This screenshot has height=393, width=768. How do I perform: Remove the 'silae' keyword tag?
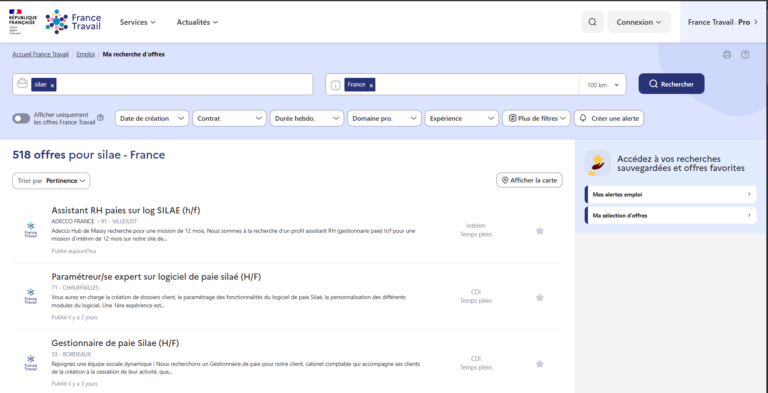click(52, 85)
